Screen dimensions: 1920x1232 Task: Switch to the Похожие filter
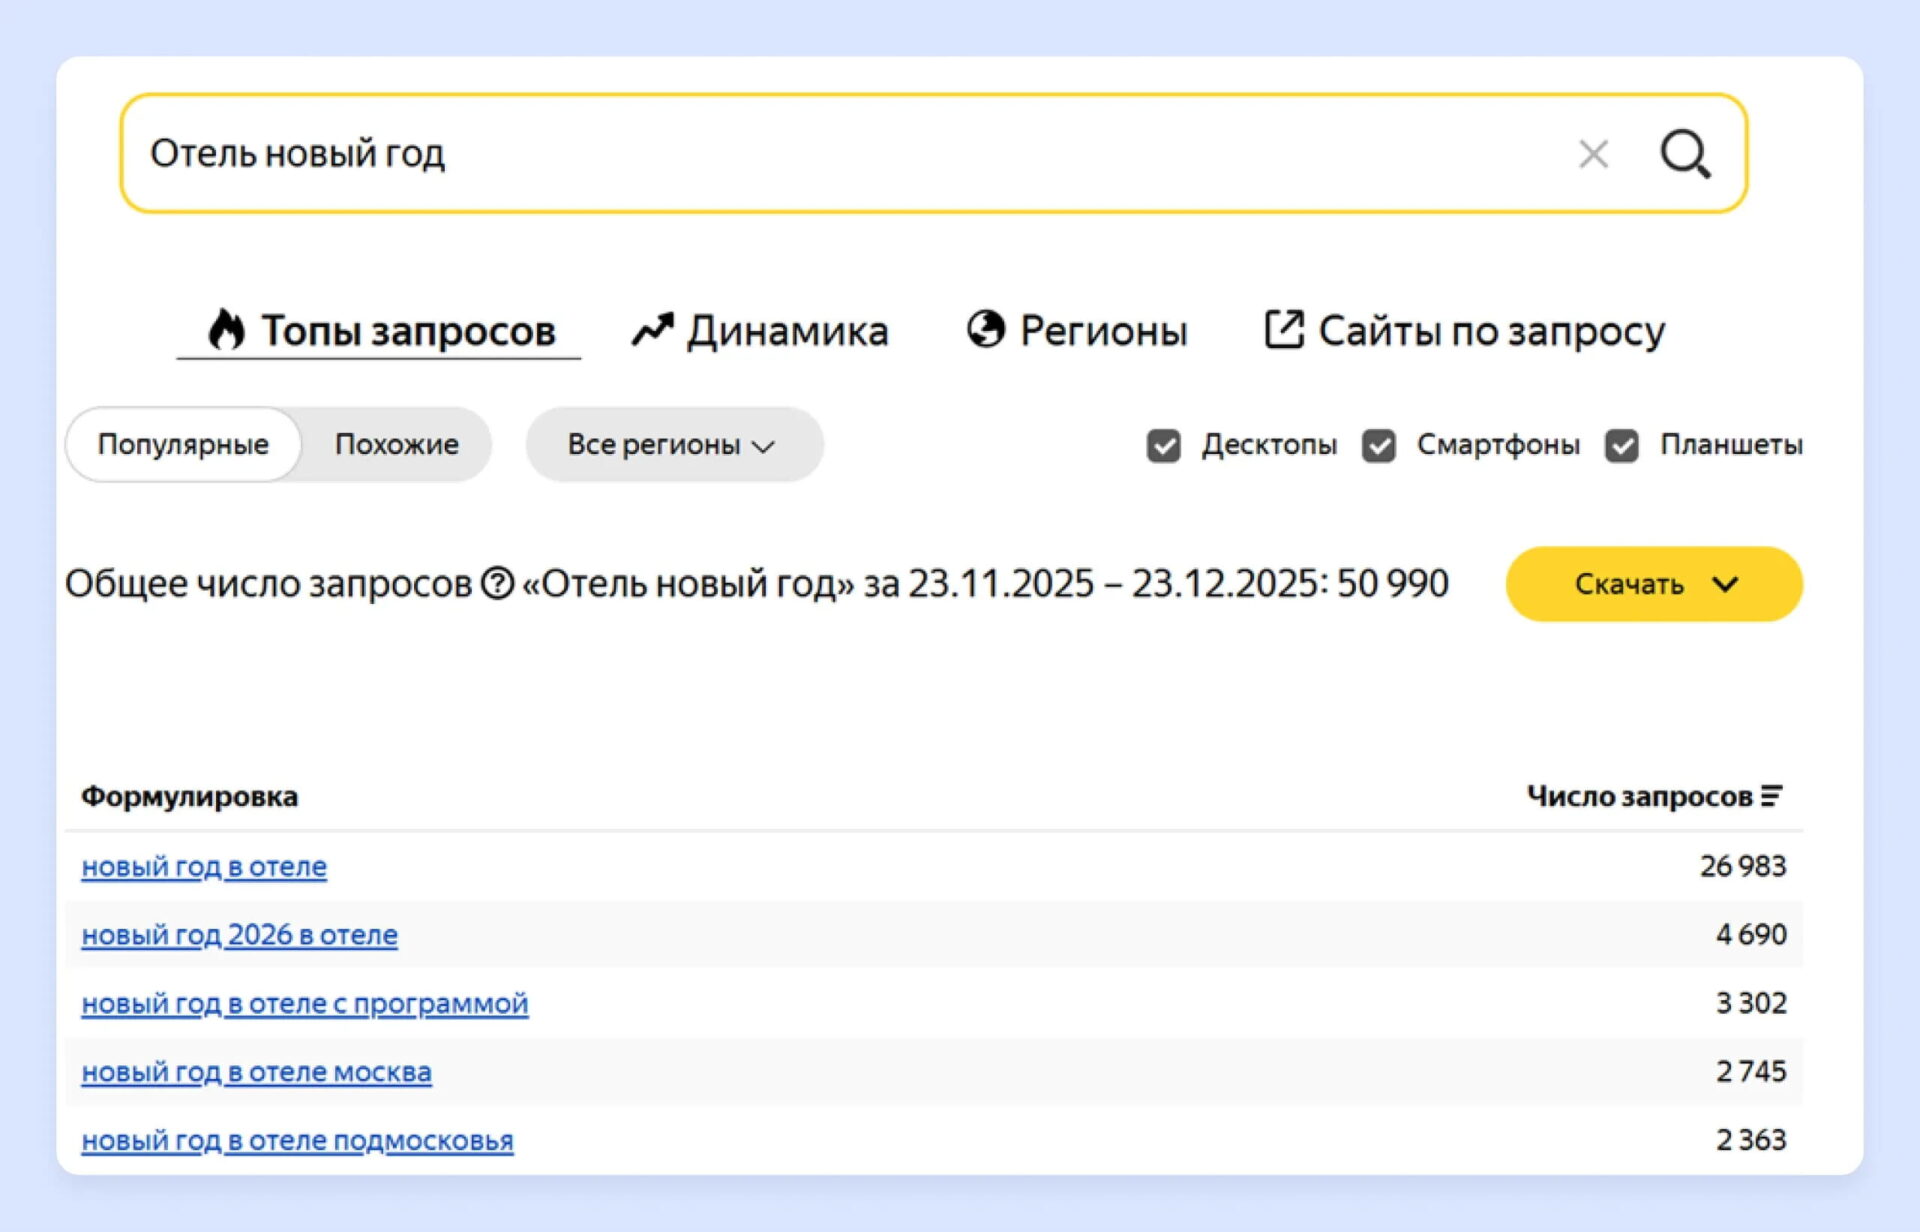[x=396, y=445]
